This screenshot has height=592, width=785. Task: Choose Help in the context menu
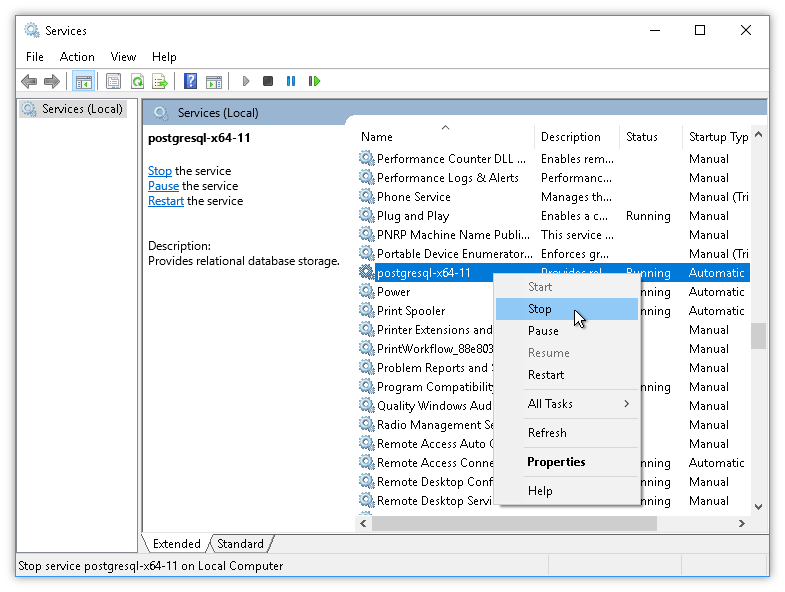567,491
